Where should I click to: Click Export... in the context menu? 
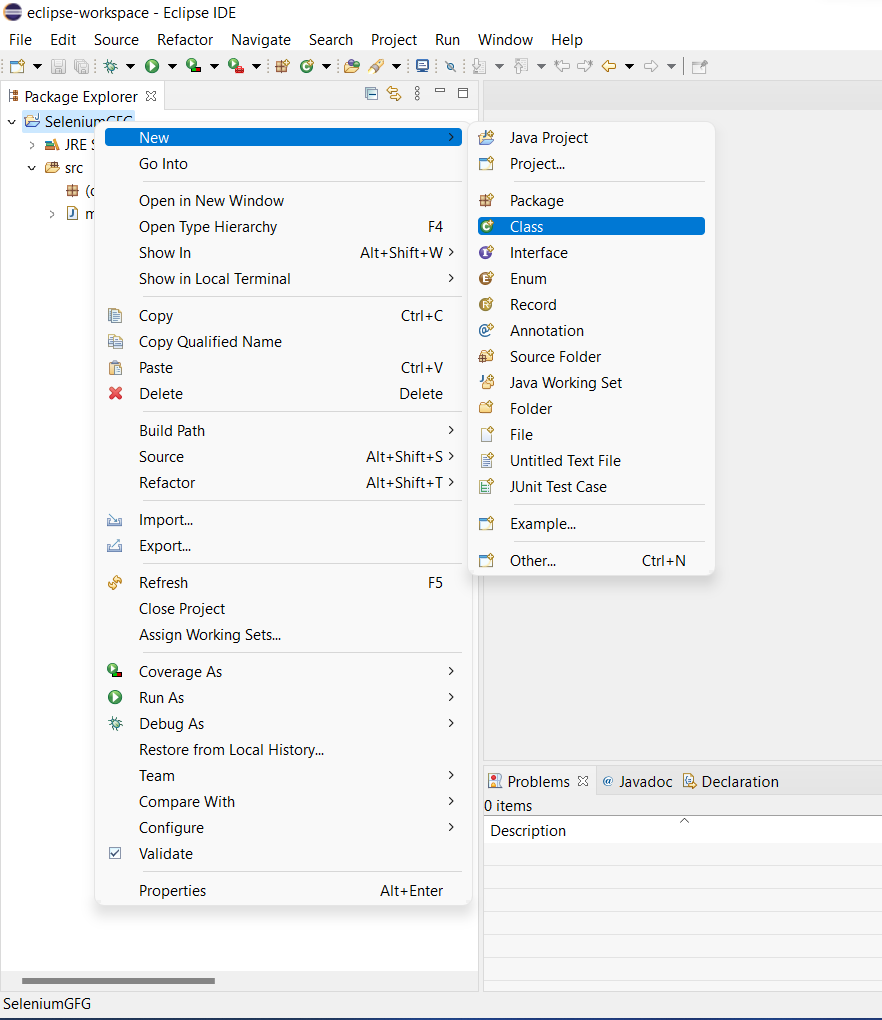coord(283,546)
